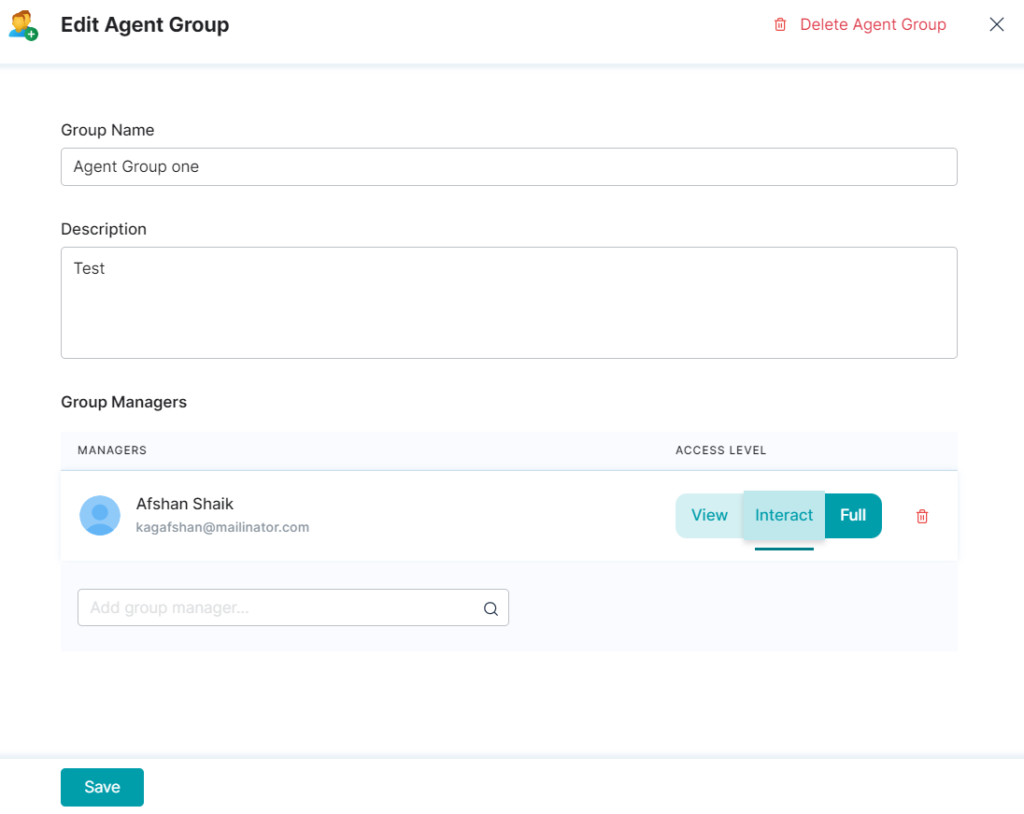
Task: Click the manager name Afshan Shaik
Action: click(185, 503)
